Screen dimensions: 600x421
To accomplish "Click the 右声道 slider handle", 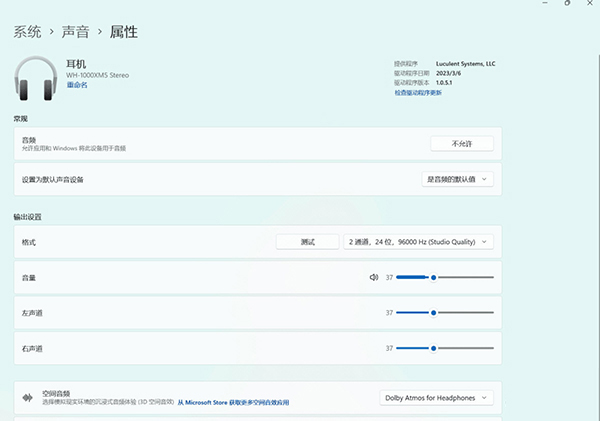I will [x=433, y=348].
